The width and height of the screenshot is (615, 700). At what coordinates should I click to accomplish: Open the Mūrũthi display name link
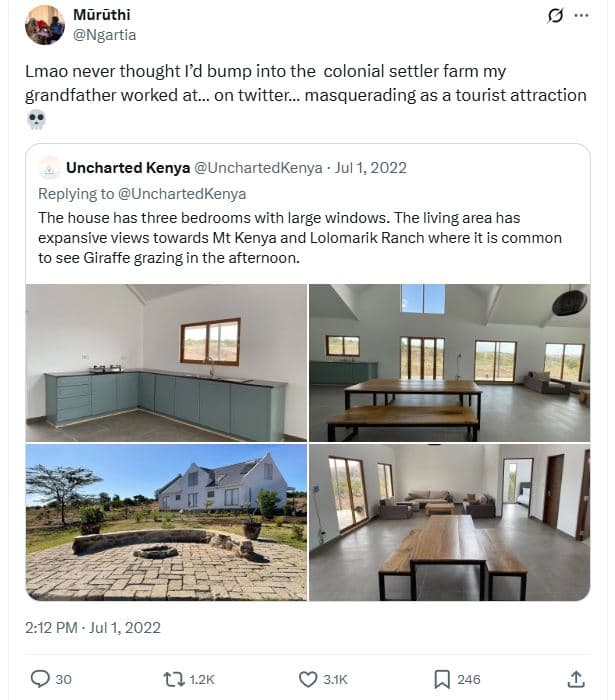pos(102,15)
